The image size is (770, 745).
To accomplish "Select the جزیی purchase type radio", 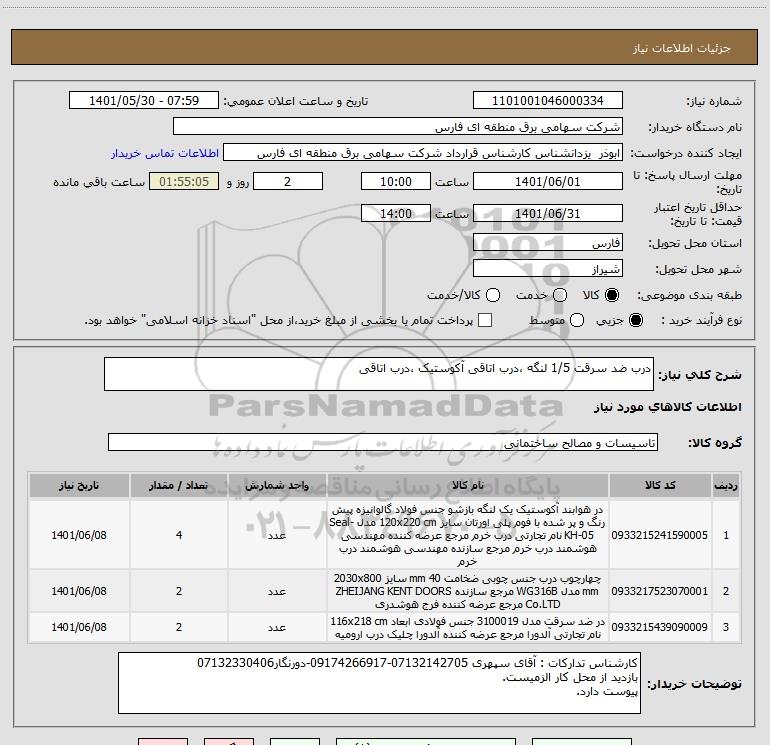I will (x=635, y=320).
